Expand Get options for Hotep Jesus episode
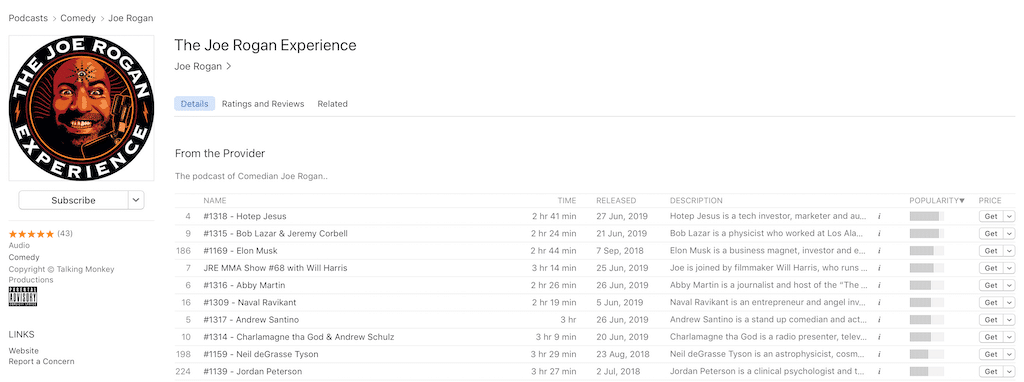 [x=1010, y=216]
